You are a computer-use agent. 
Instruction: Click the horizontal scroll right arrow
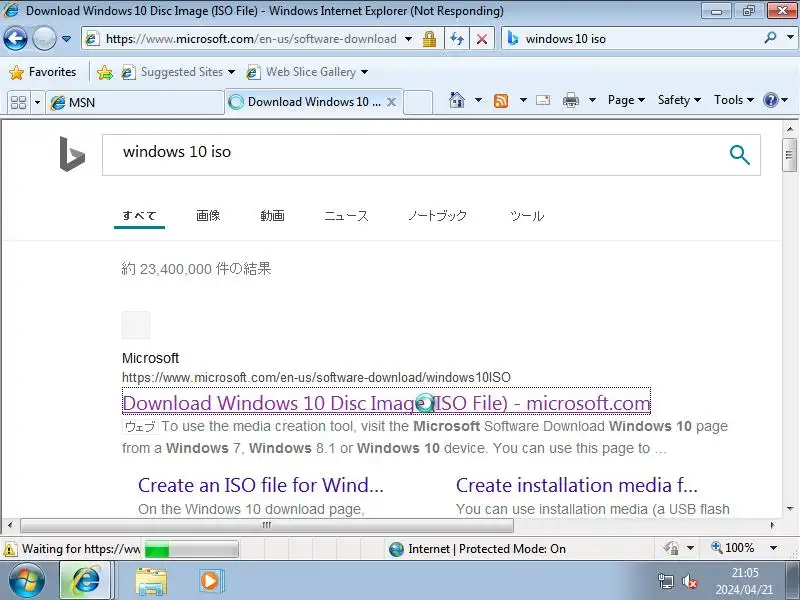tap(772, 525)
